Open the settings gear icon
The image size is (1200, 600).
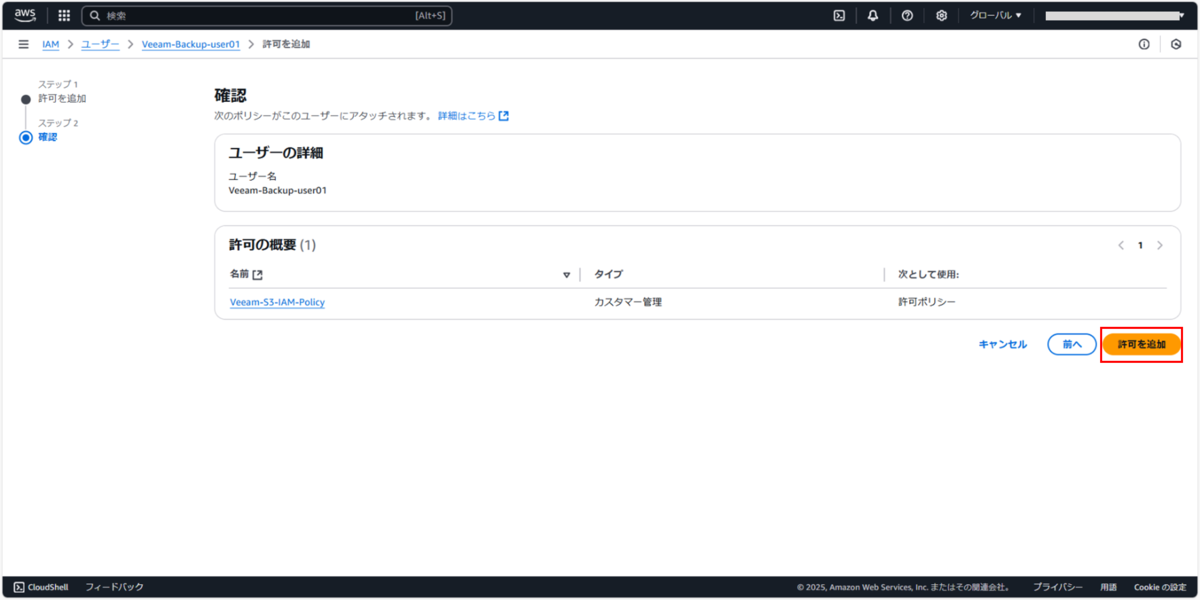point(941,16)
